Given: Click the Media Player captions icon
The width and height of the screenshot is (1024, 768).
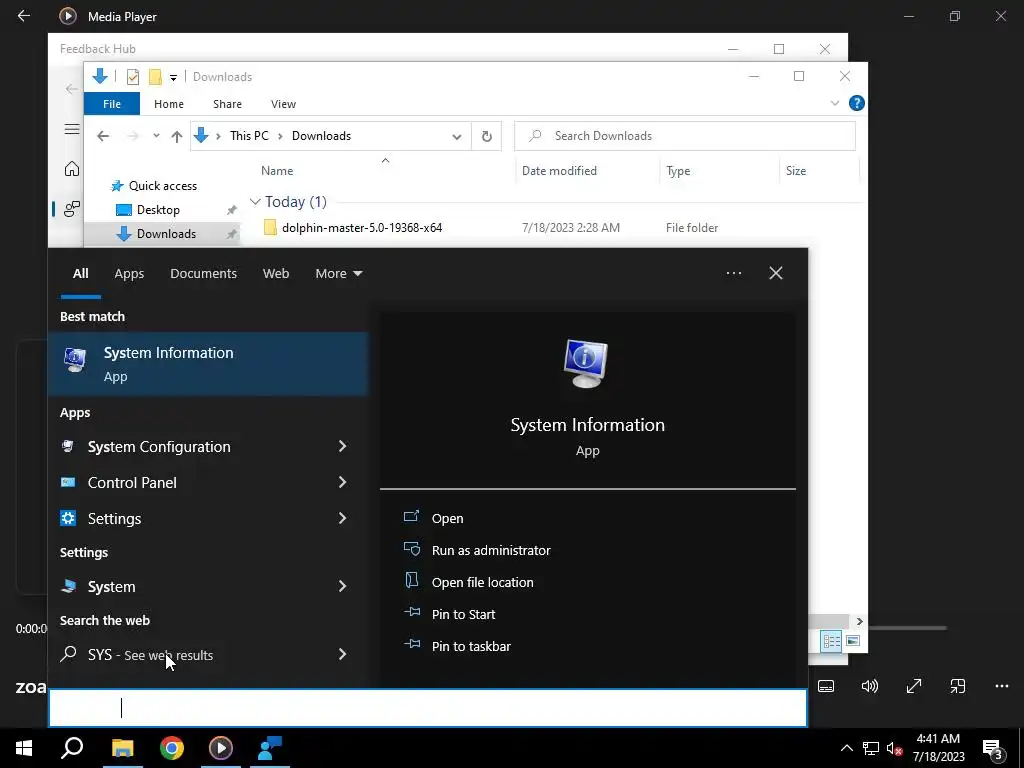Looking at the screenshot, I should [x=825, y=686].
